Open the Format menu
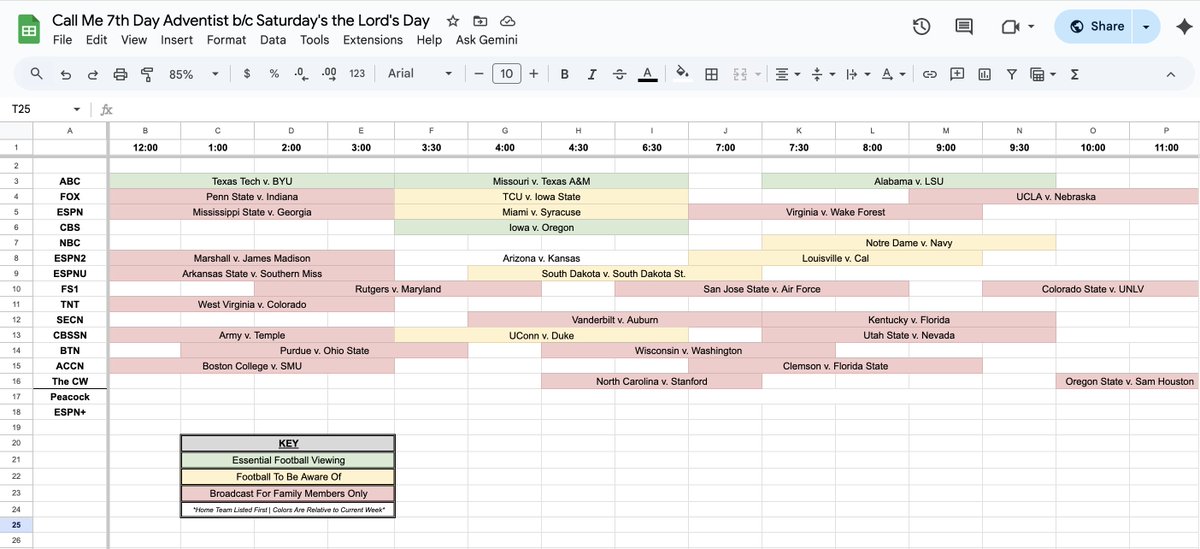1200x549 pixels. 226,40
